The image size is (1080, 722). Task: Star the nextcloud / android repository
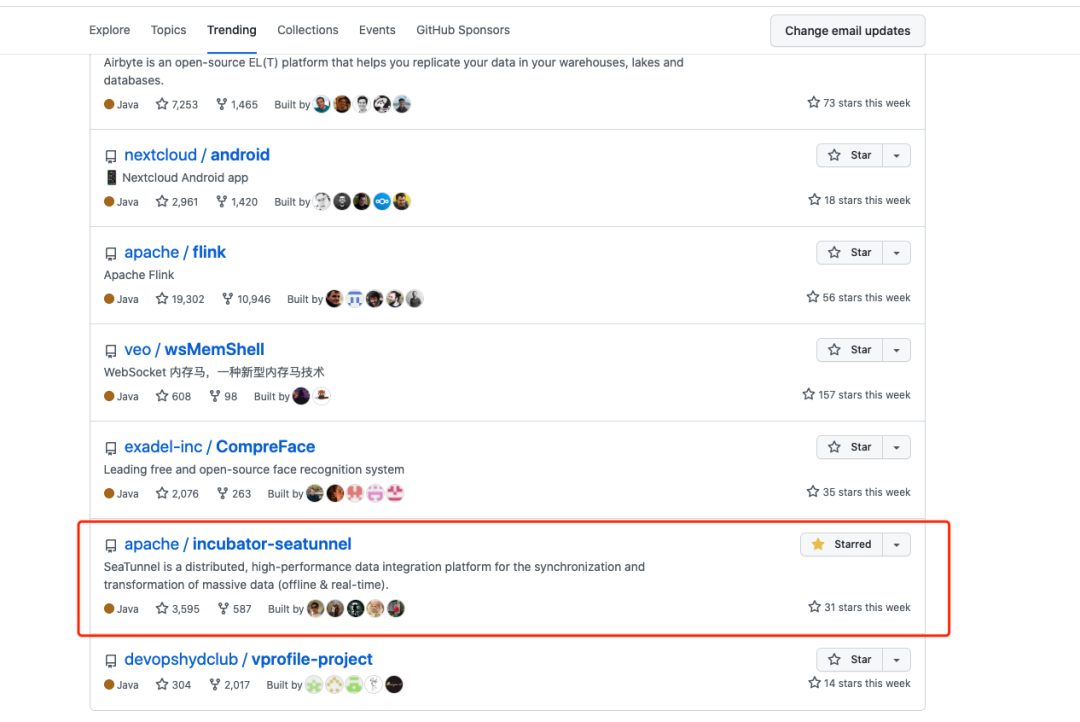click(x=849, y=156)
